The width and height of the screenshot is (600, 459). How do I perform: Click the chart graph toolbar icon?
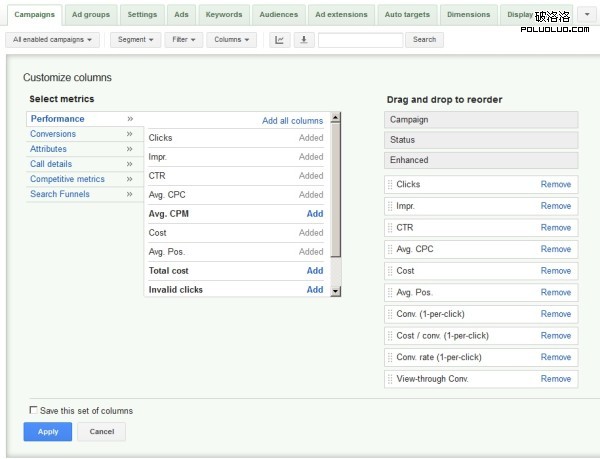click(279, 40)
